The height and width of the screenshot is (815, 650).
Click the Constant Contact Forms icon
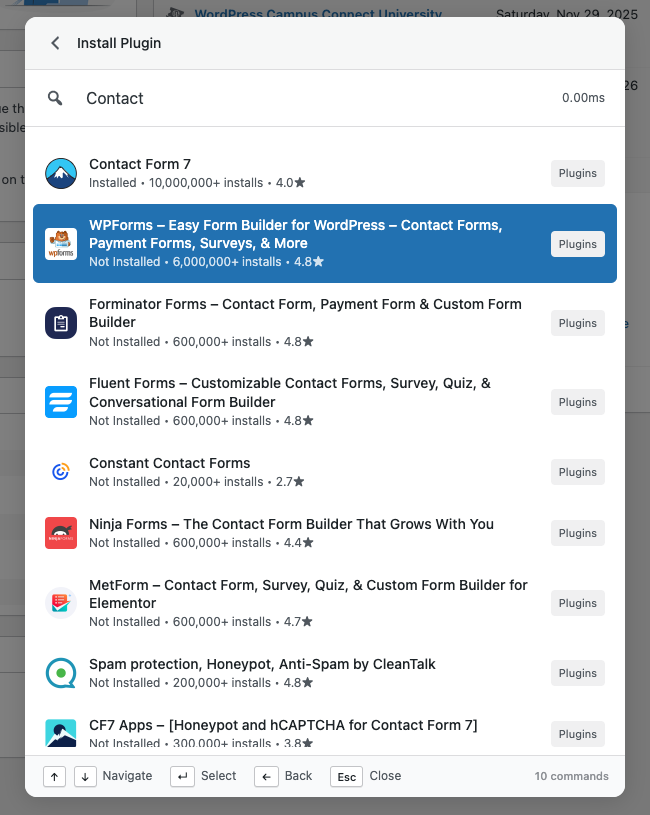[60, 471]
